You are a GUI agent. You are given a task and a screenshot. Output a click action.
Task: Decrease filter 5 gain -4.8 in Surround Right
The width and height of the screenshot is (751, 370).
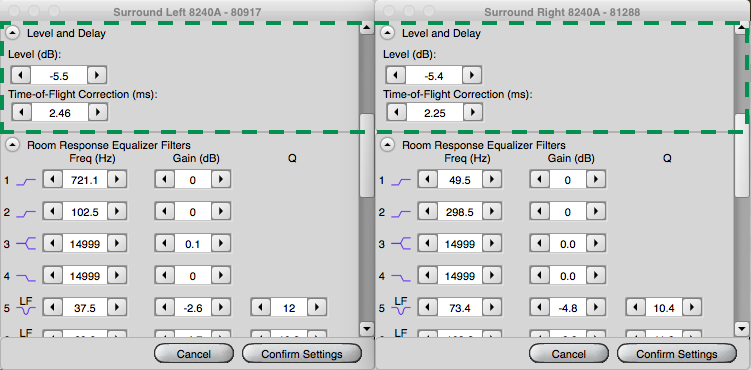[540, 308]
